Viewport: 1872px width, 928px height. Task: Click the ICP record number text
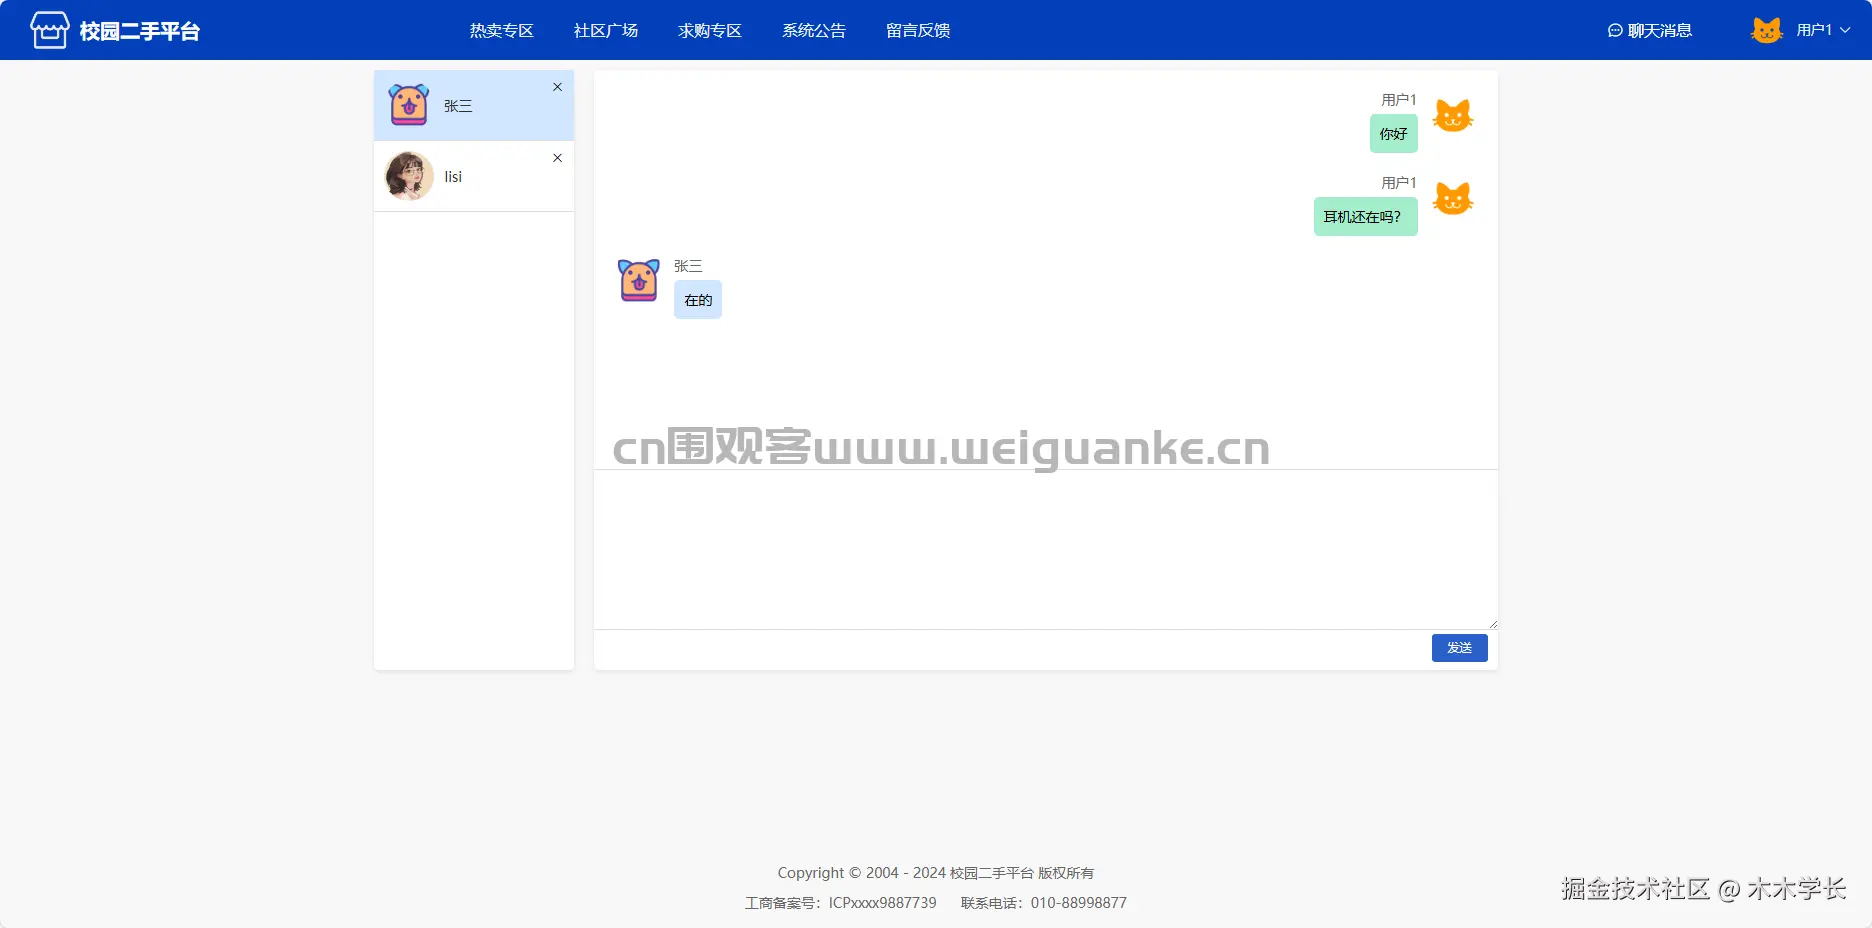tap(841, 903)
